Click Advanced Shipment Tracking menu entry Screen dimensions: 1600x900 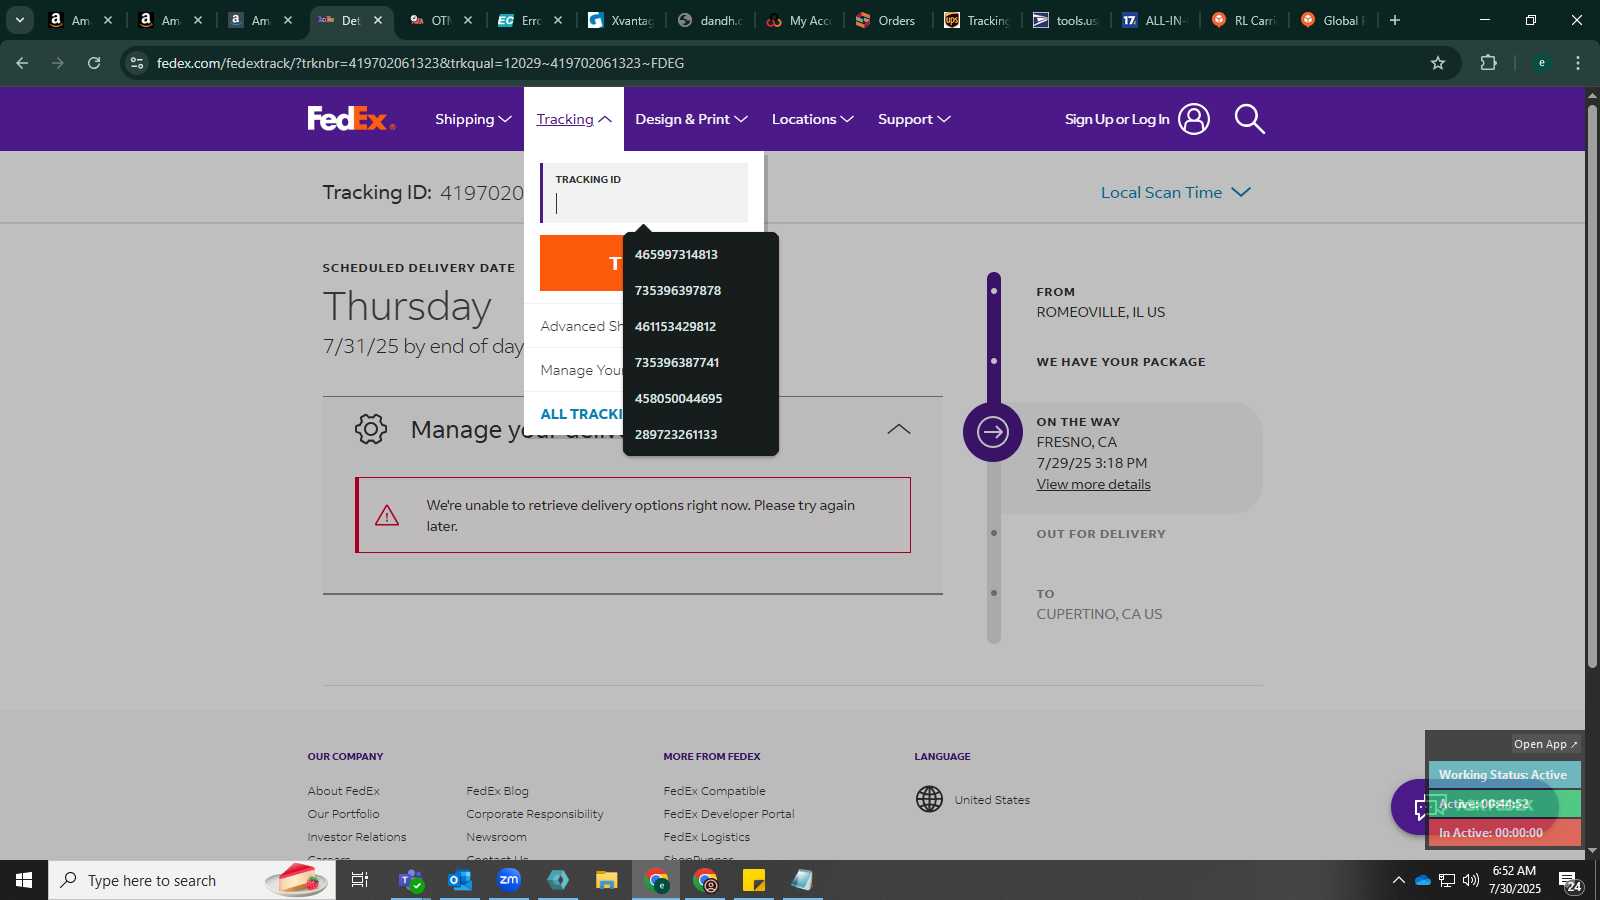(582, 326)
